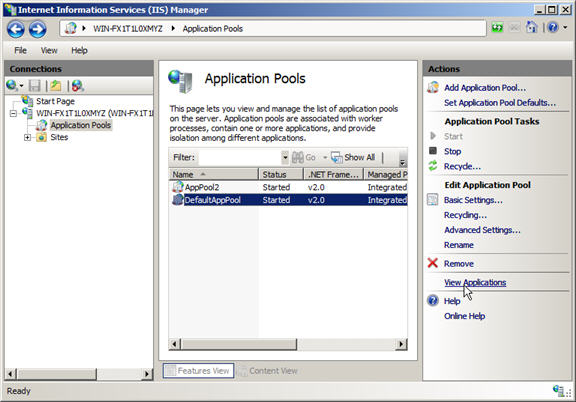Screen dimensions: 576x402
Task: Collapse the WIN-FX1T1L0XMYZ server tree node
Action: point(13,113)
